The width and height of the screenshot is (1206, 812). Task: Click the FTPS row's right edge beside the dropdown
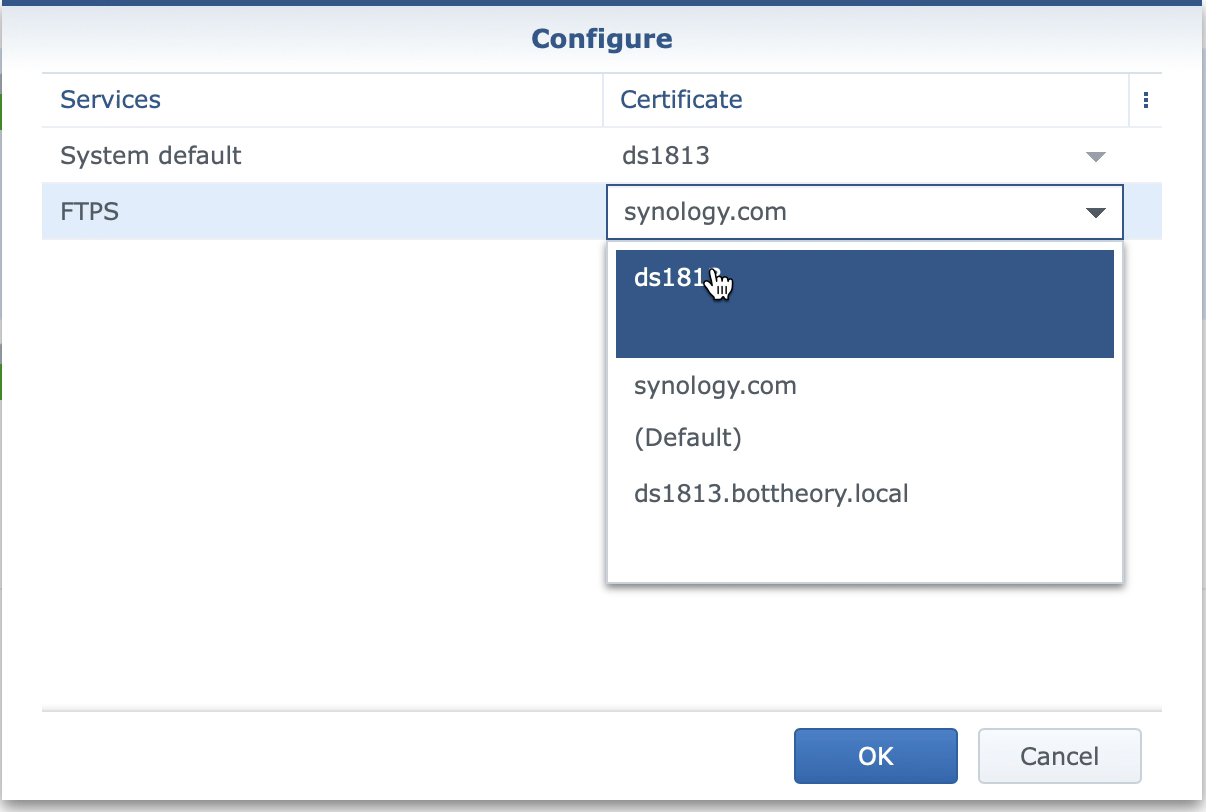(1143, 212)
